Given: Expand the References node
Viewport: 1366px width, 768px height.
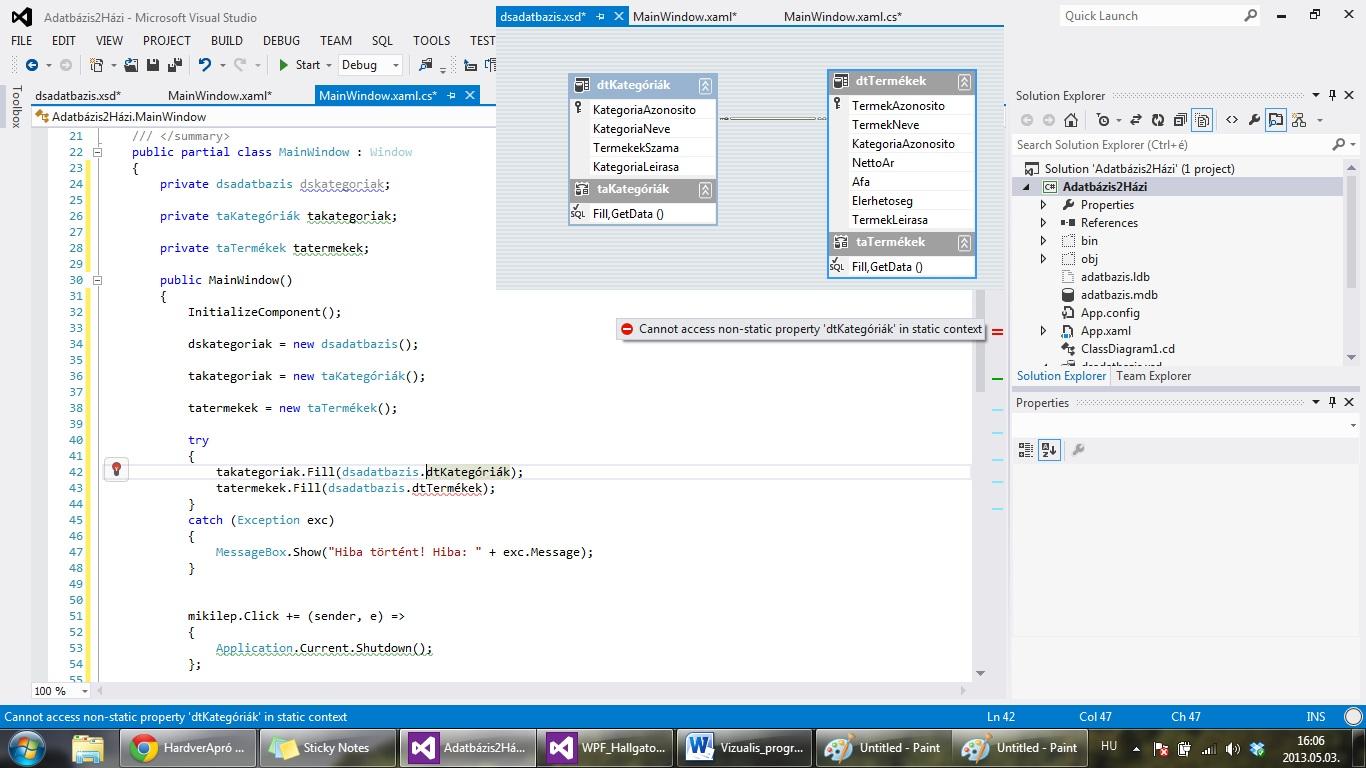Looking at the screenshot, I should 1044,223.
